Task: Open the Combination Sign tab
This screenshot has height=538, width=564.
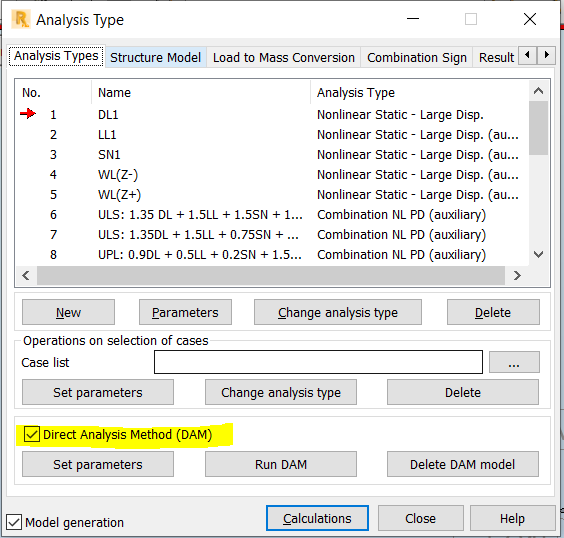Action: click(x=417, y=58)
